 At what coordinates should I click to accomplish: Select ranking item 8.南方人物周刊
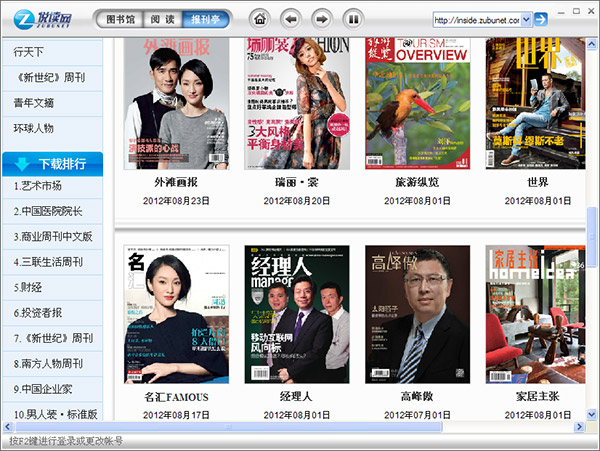coord(52,364)
